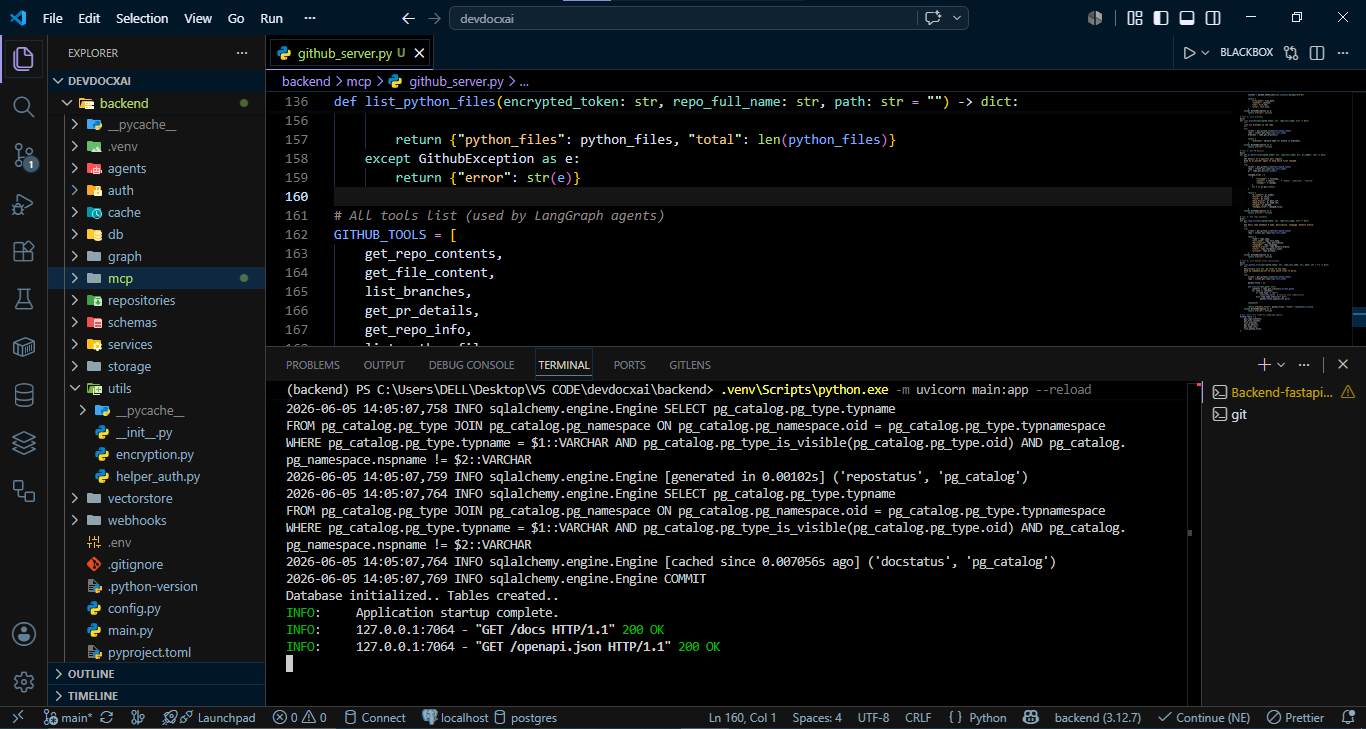Open notifications bell in status bar
1366x729 pixels.
[x=1346, y=718]
